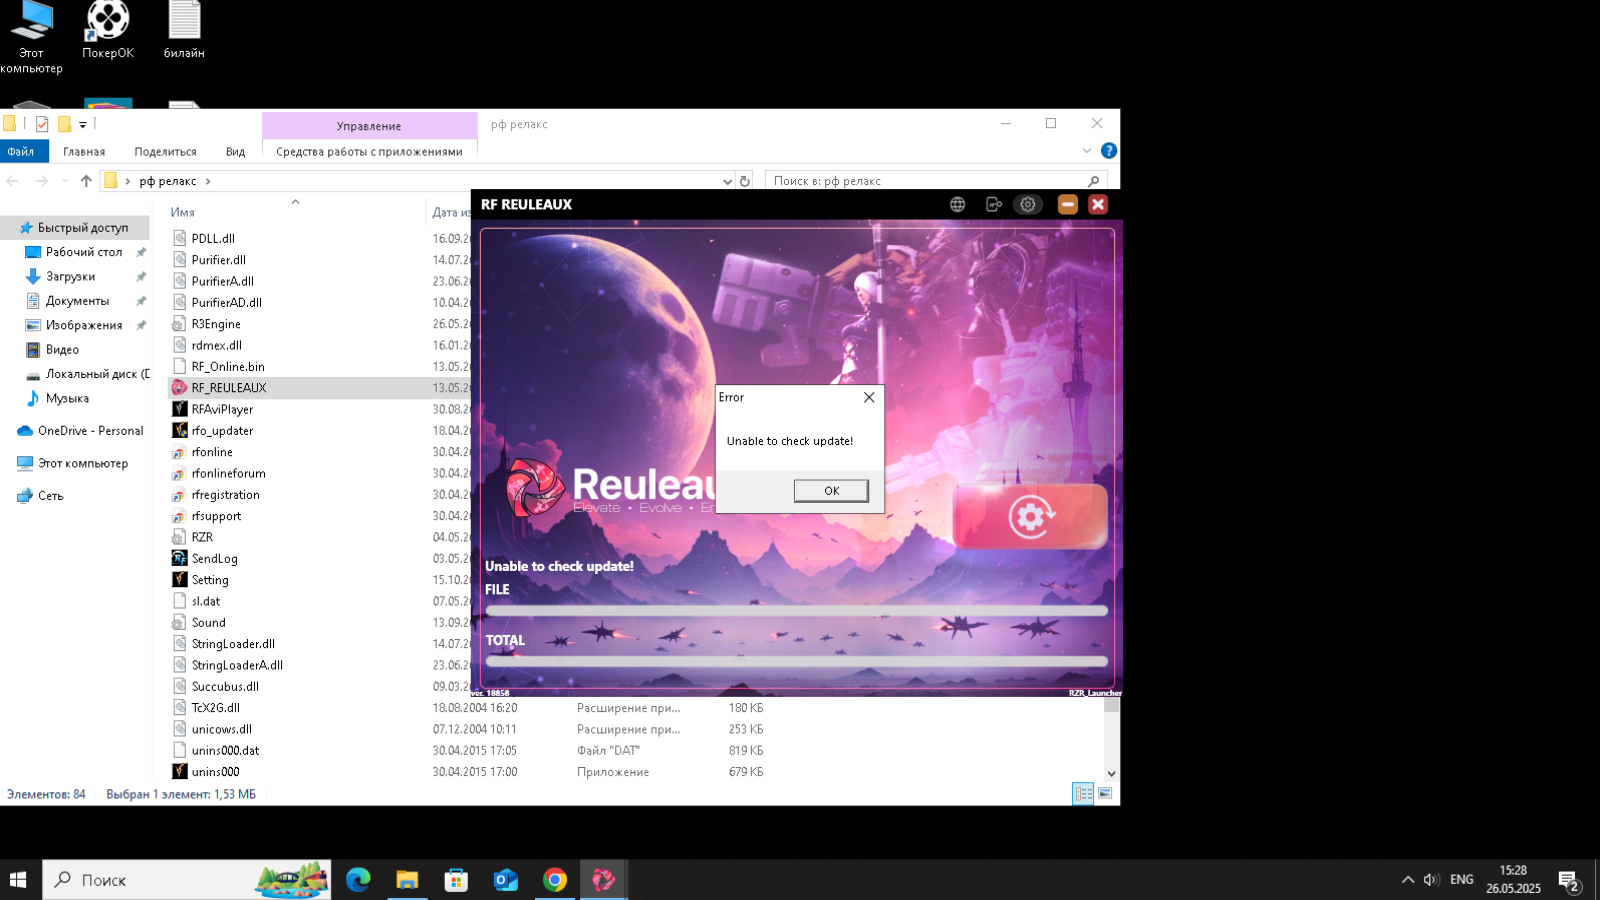
Task: Open quick access toolbar customize dropdown
Action: 83,125
